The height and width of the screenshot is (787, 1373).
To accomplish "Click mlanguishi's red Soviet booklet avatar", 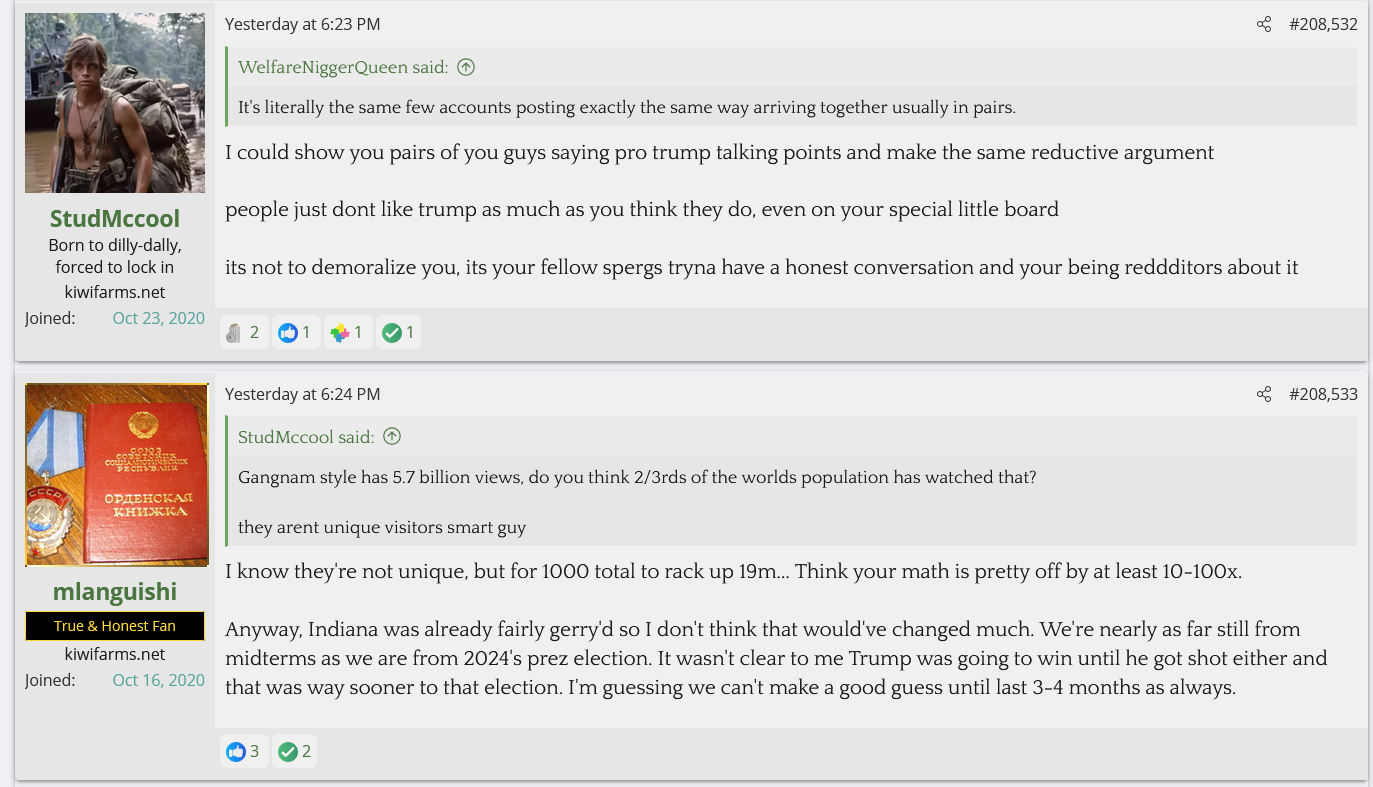I will [116, 475].
